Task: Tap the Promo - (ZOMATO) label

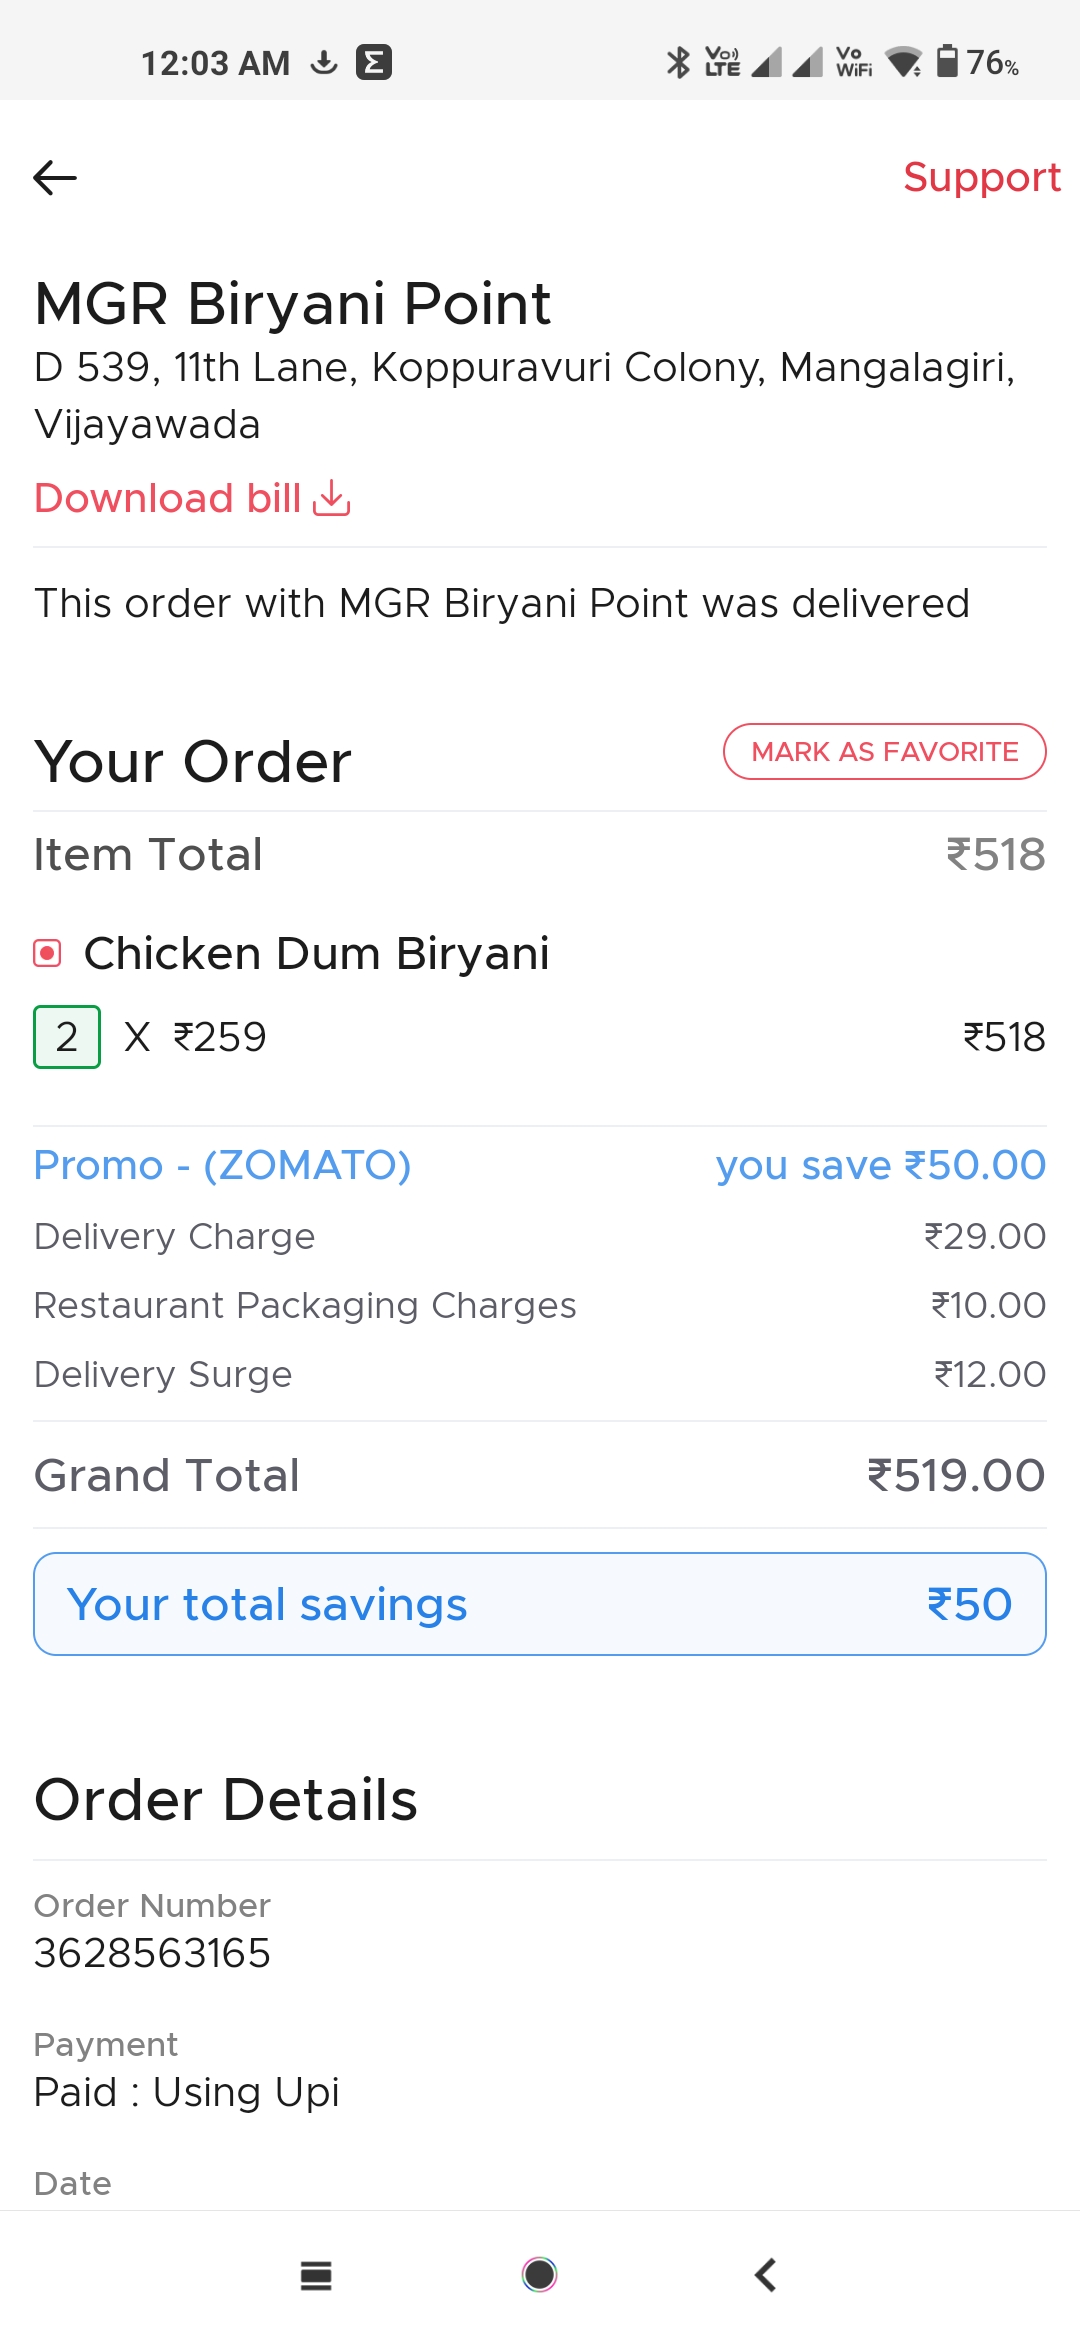Action: (x=222, y=1165)
